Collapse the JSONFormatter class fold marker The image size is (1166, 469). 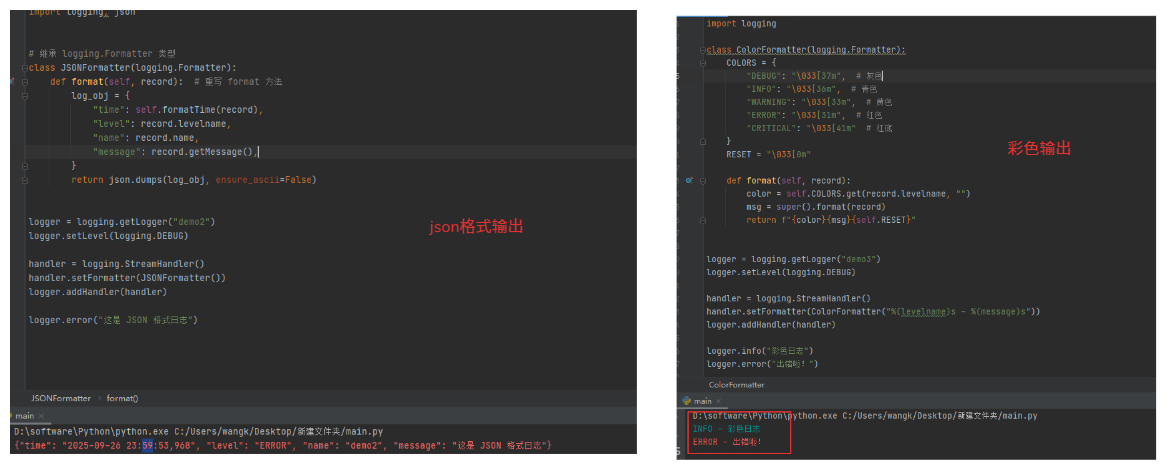(x=26, y=67)
